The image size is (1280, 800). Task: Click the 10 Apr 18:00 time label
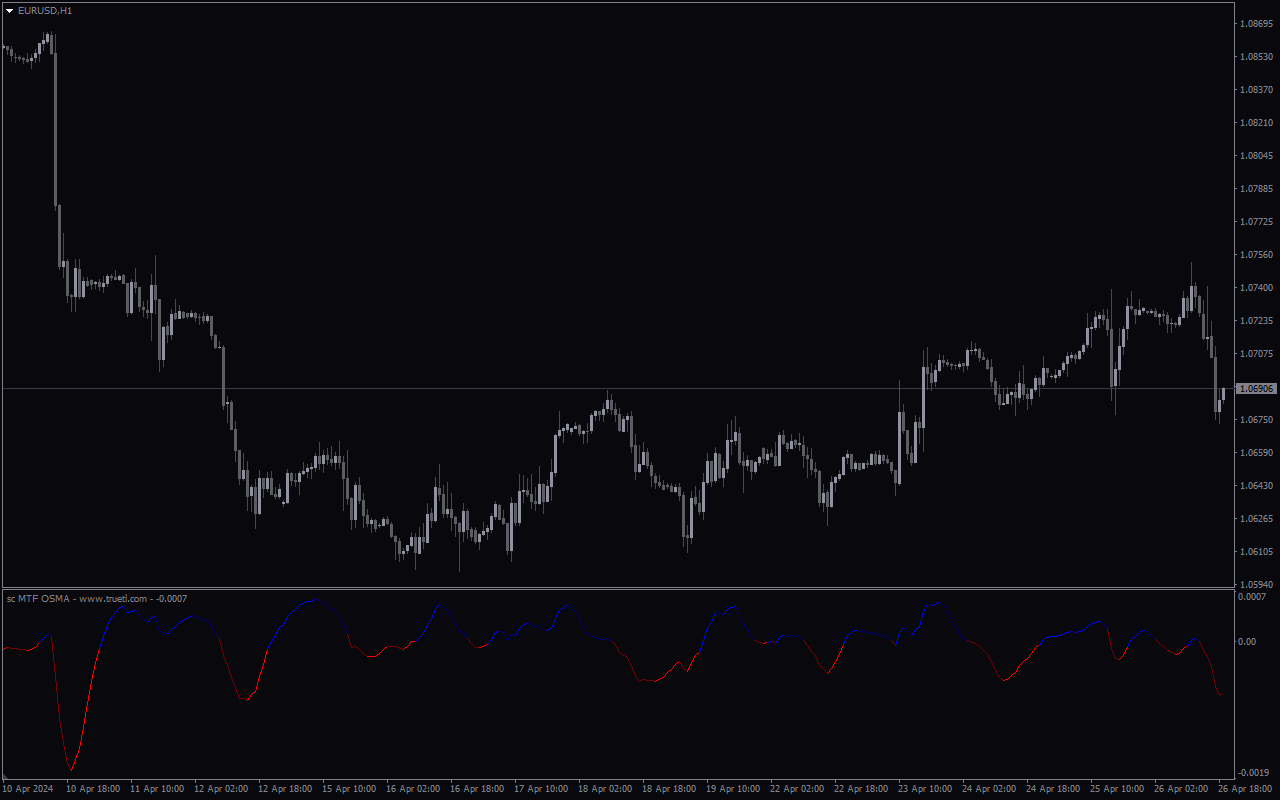pos(93,789)
